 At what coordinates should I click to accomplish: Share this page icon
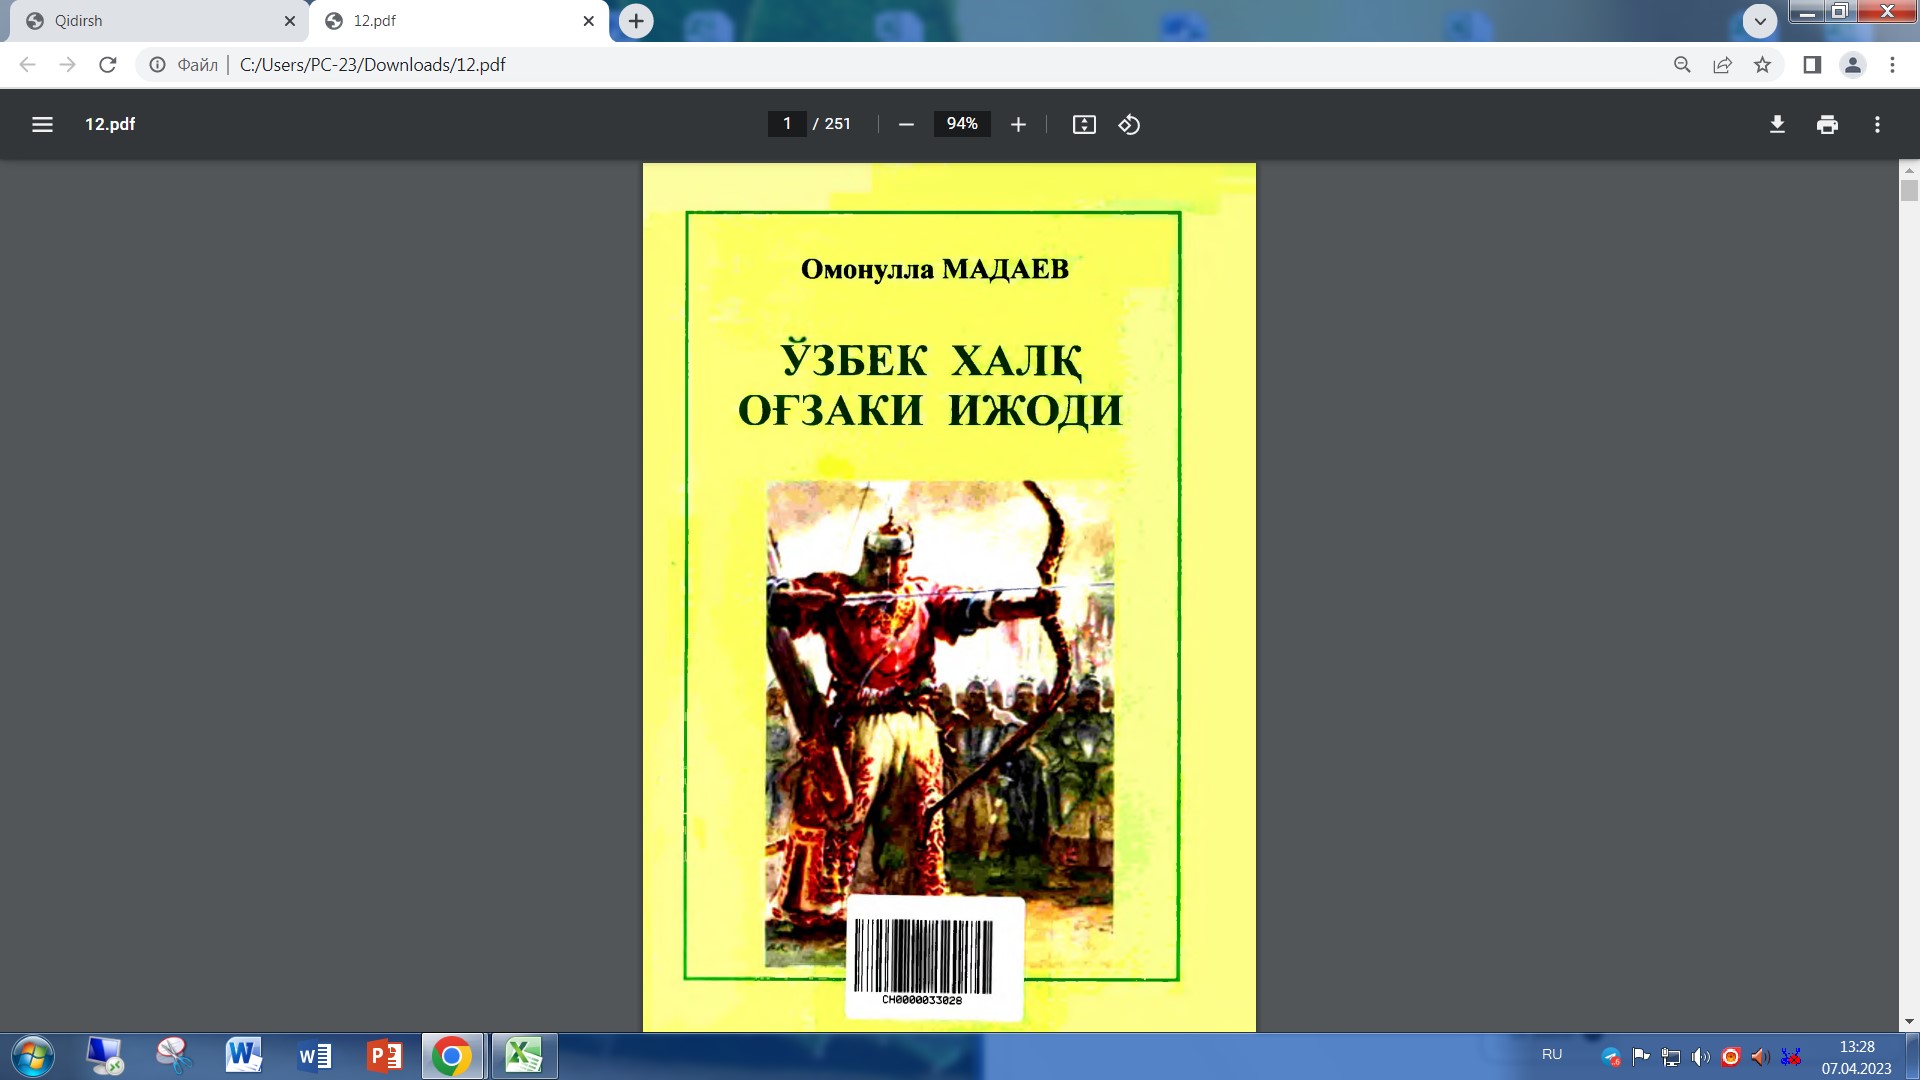tap(1722, 65)
